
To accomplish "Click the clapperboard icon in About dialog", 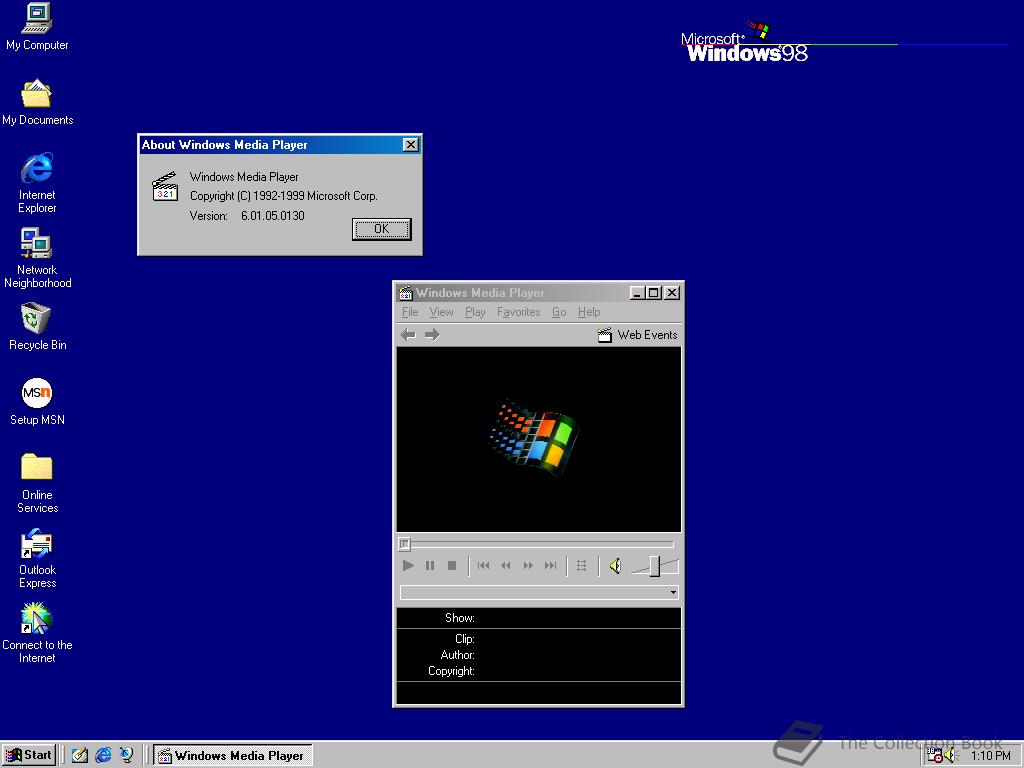I will click(165, 186).
